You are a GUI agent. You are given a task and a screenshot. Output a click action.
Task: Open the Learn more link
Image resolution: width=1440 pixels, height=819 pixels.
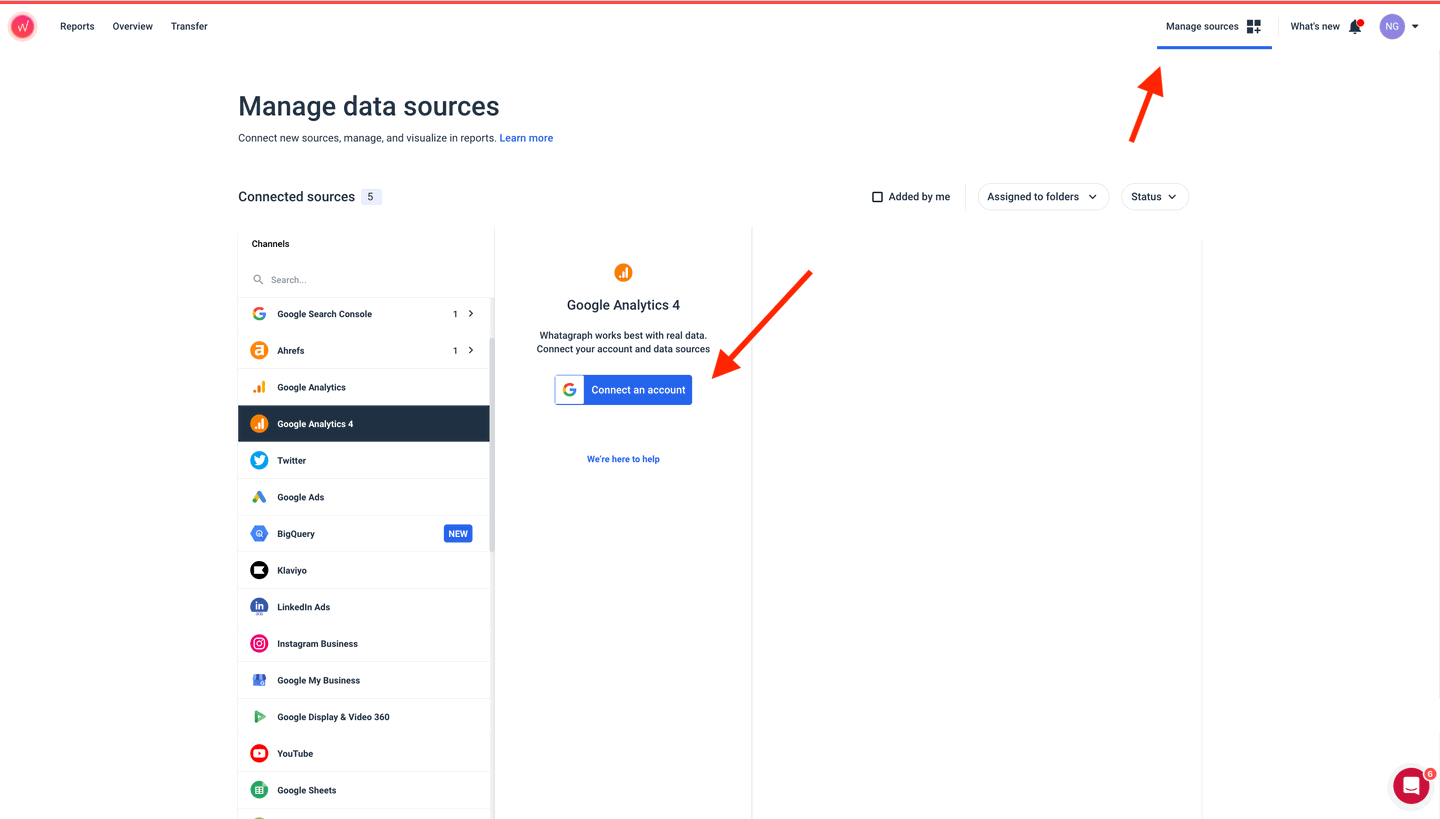tap(526, 138)
